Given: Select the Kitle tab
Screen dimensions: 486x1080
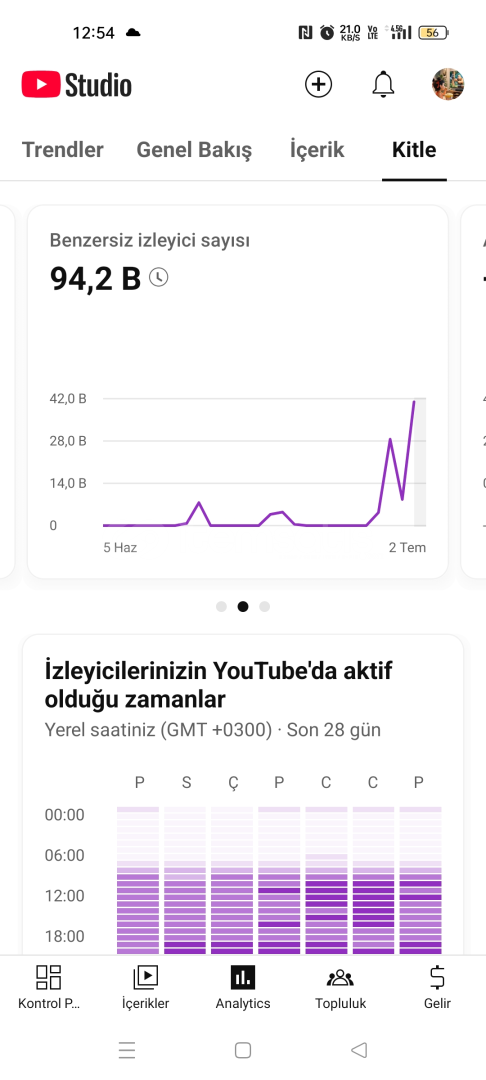Looking at the screenshot, I should pos(414,150).
